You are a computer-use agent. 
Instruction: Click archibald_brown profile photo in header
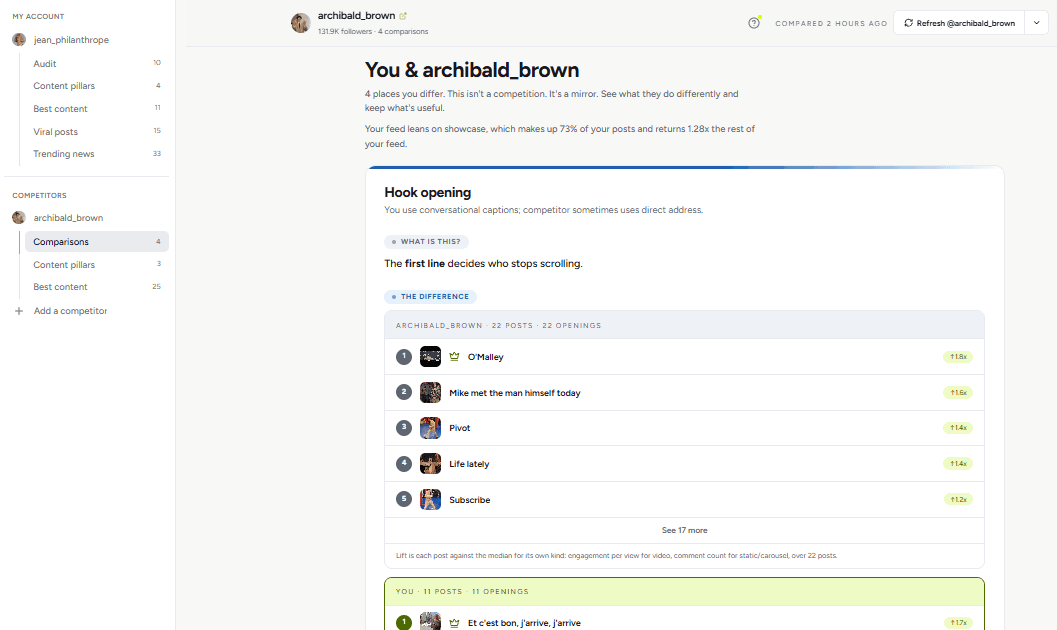301,23
